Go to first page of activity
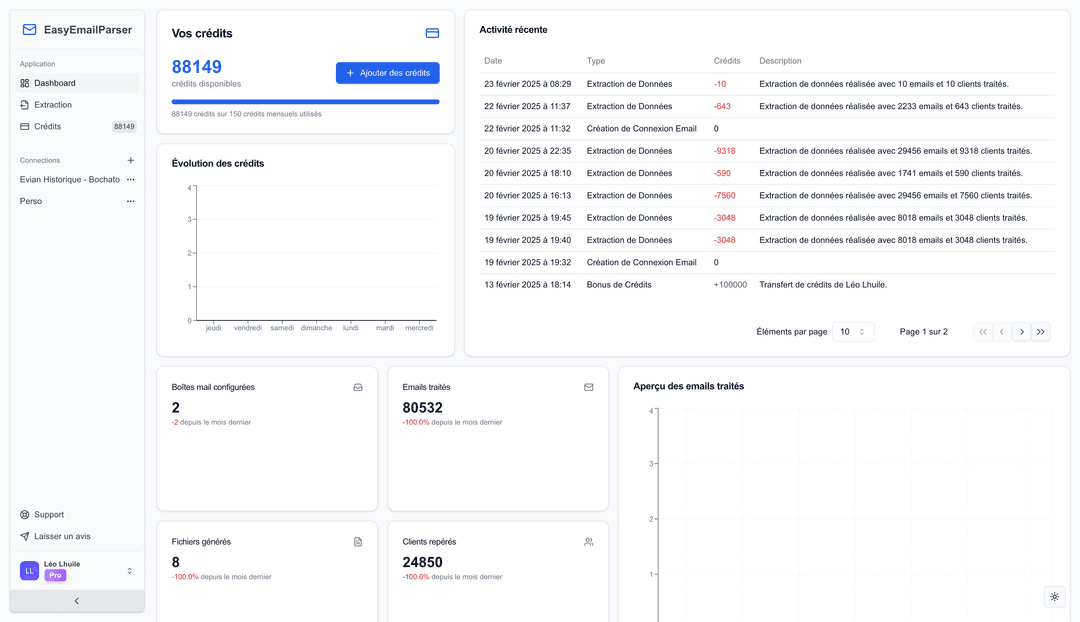Screen dimensions: 1080x622 click(x=983, y=332)
